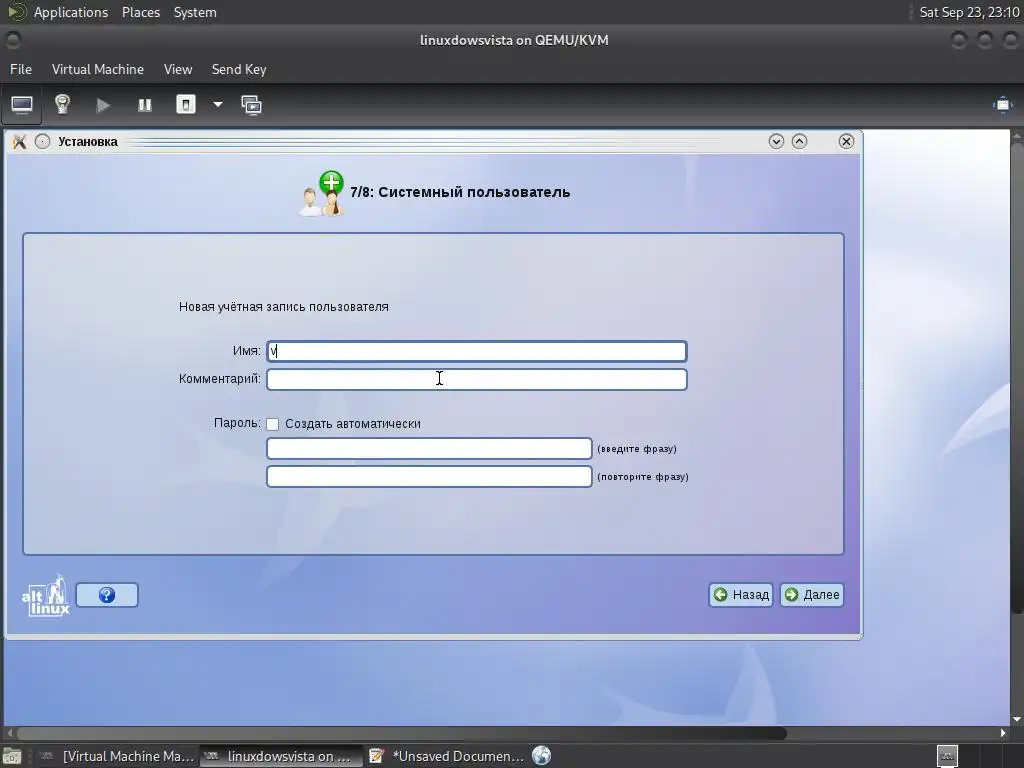Click the повторите фразу password field
Image resolution: width=1024 pixels, height=768 pixels.
point(429,477)
